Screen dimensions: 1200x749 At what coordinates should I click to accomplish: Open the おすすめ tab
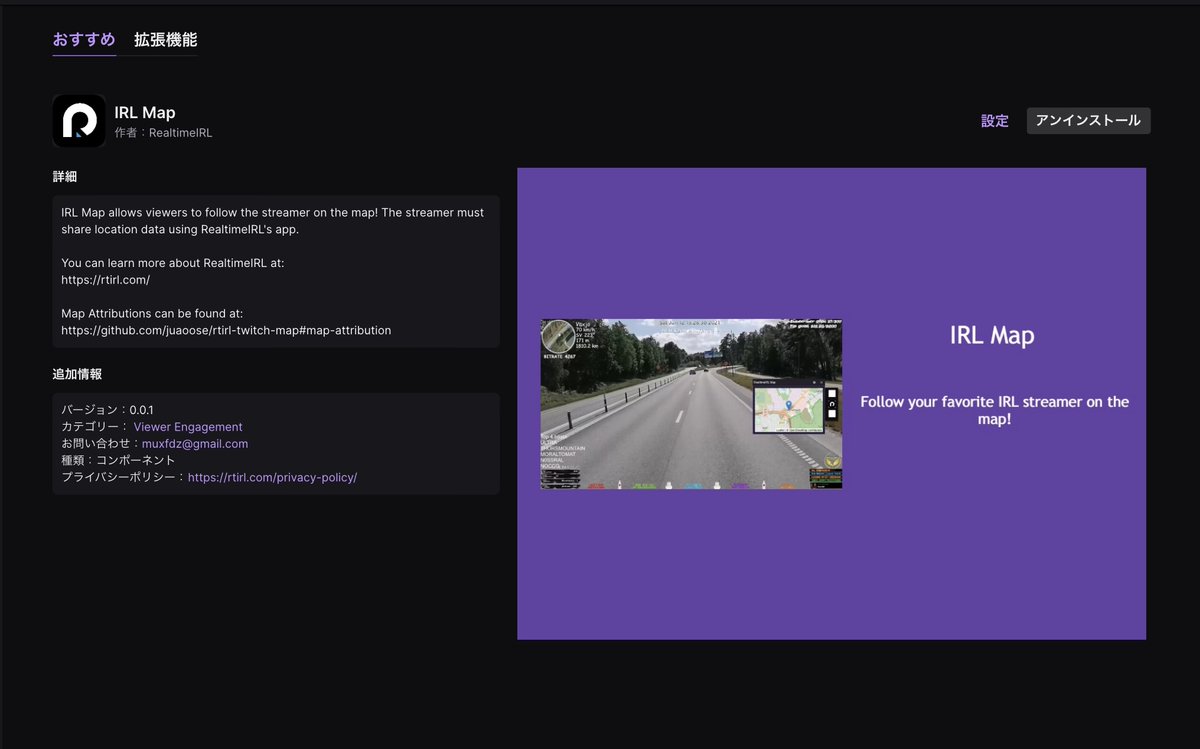click(x=84, y=40)
